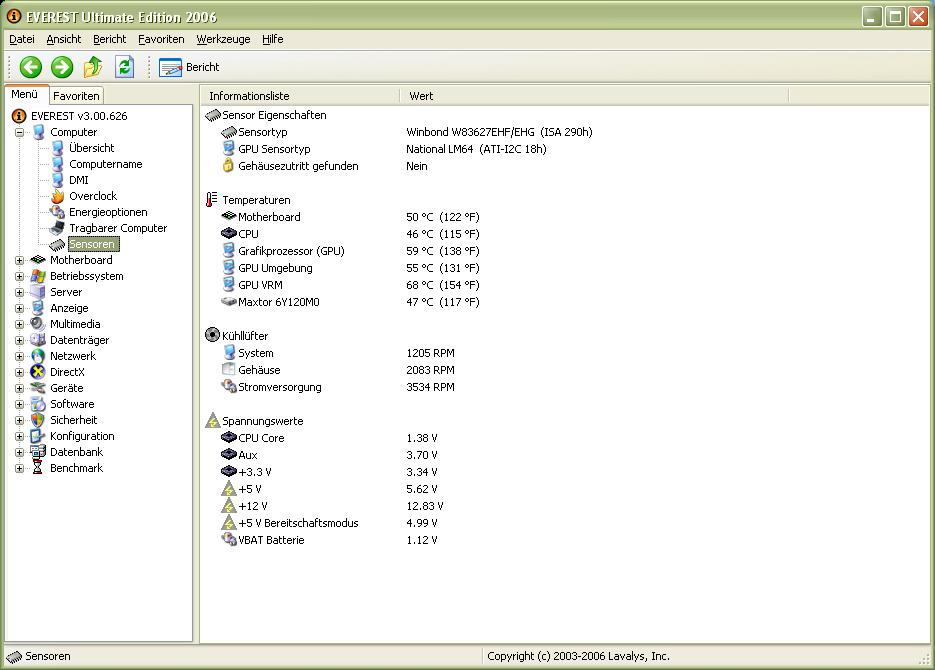Expand the Sicherheit tree node
This screenshot has width=935, height=670.
click(x=20, y=420)
